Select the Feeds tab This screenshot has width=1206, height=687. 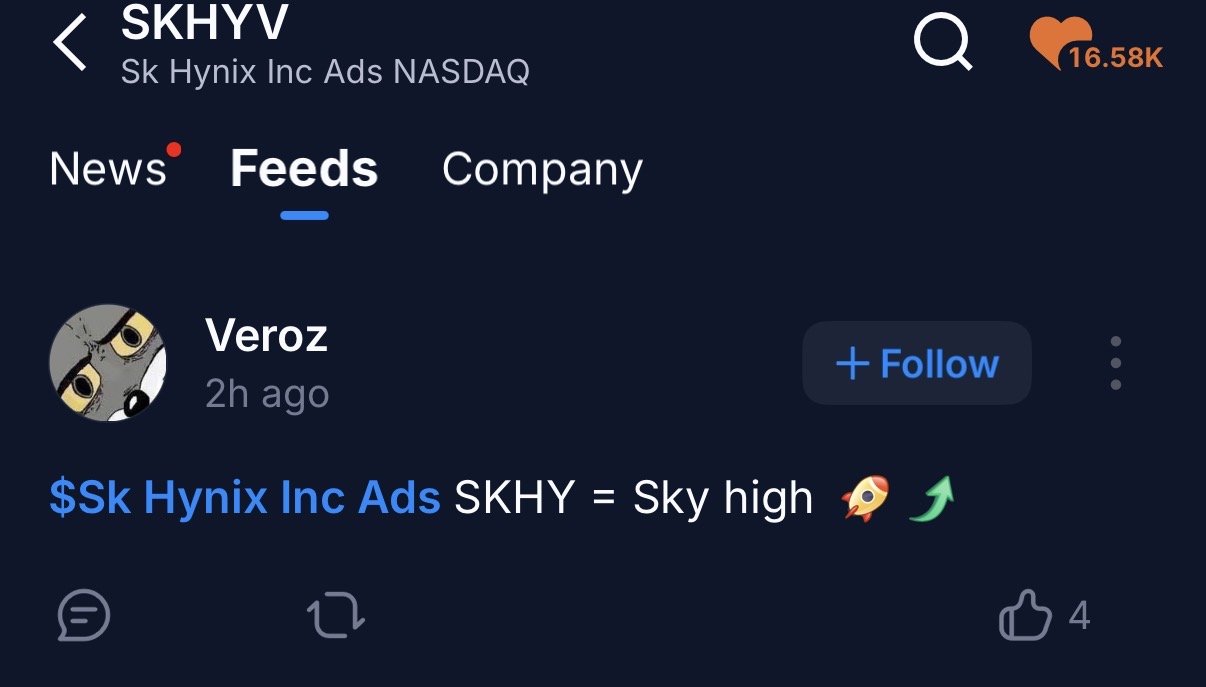(x=304, y=169)
